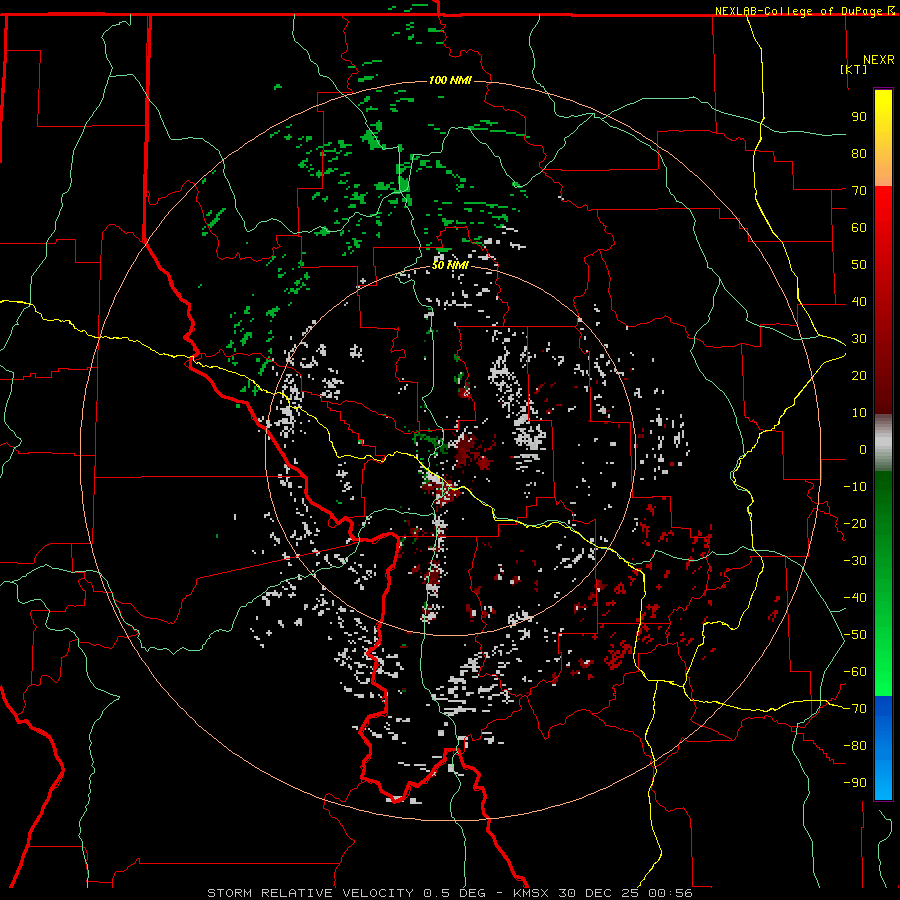Click the 80 value on velocity scale
The width and height of the screenshot is (900, 900).
point(859,153)
